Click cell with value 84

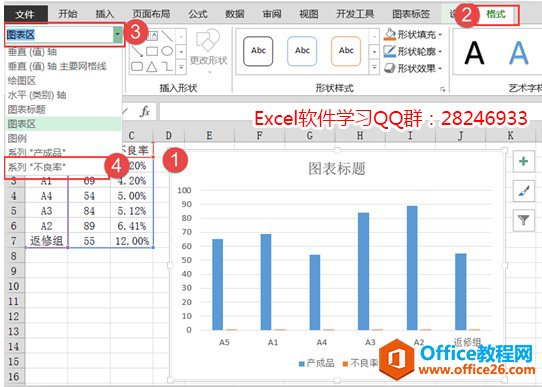89,211
